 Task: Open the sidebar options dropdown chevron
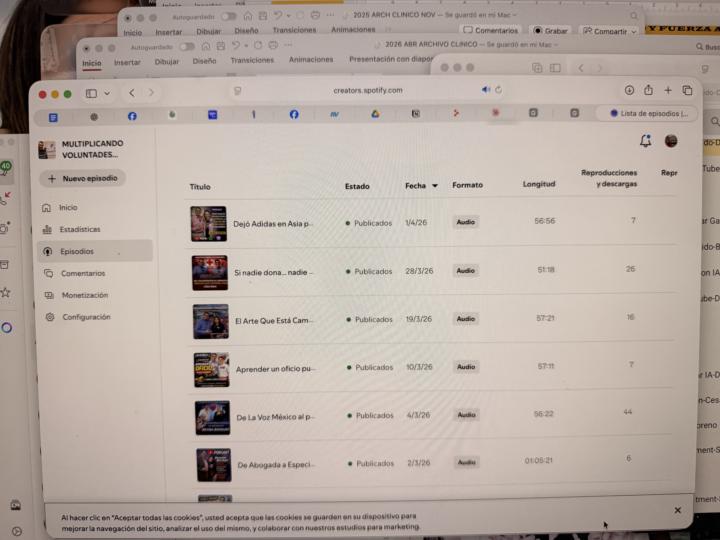pyautogui.click(x=107, y=93)
